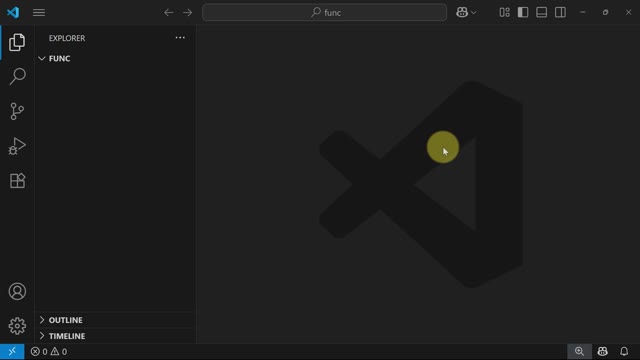Toggle the Primary Side Bar visibility

[523, 13]
